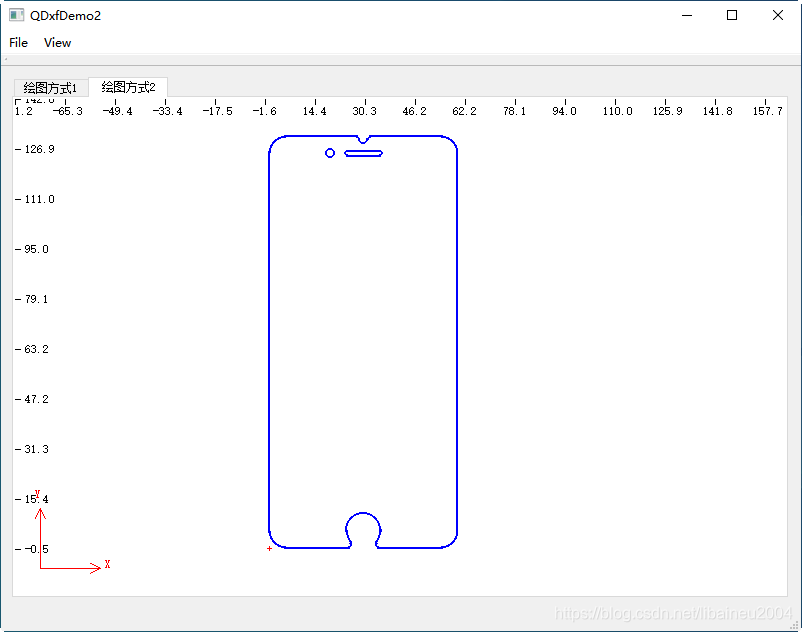
Task: Minimize the QDxfDemo2 window
Action: (686, 15)
